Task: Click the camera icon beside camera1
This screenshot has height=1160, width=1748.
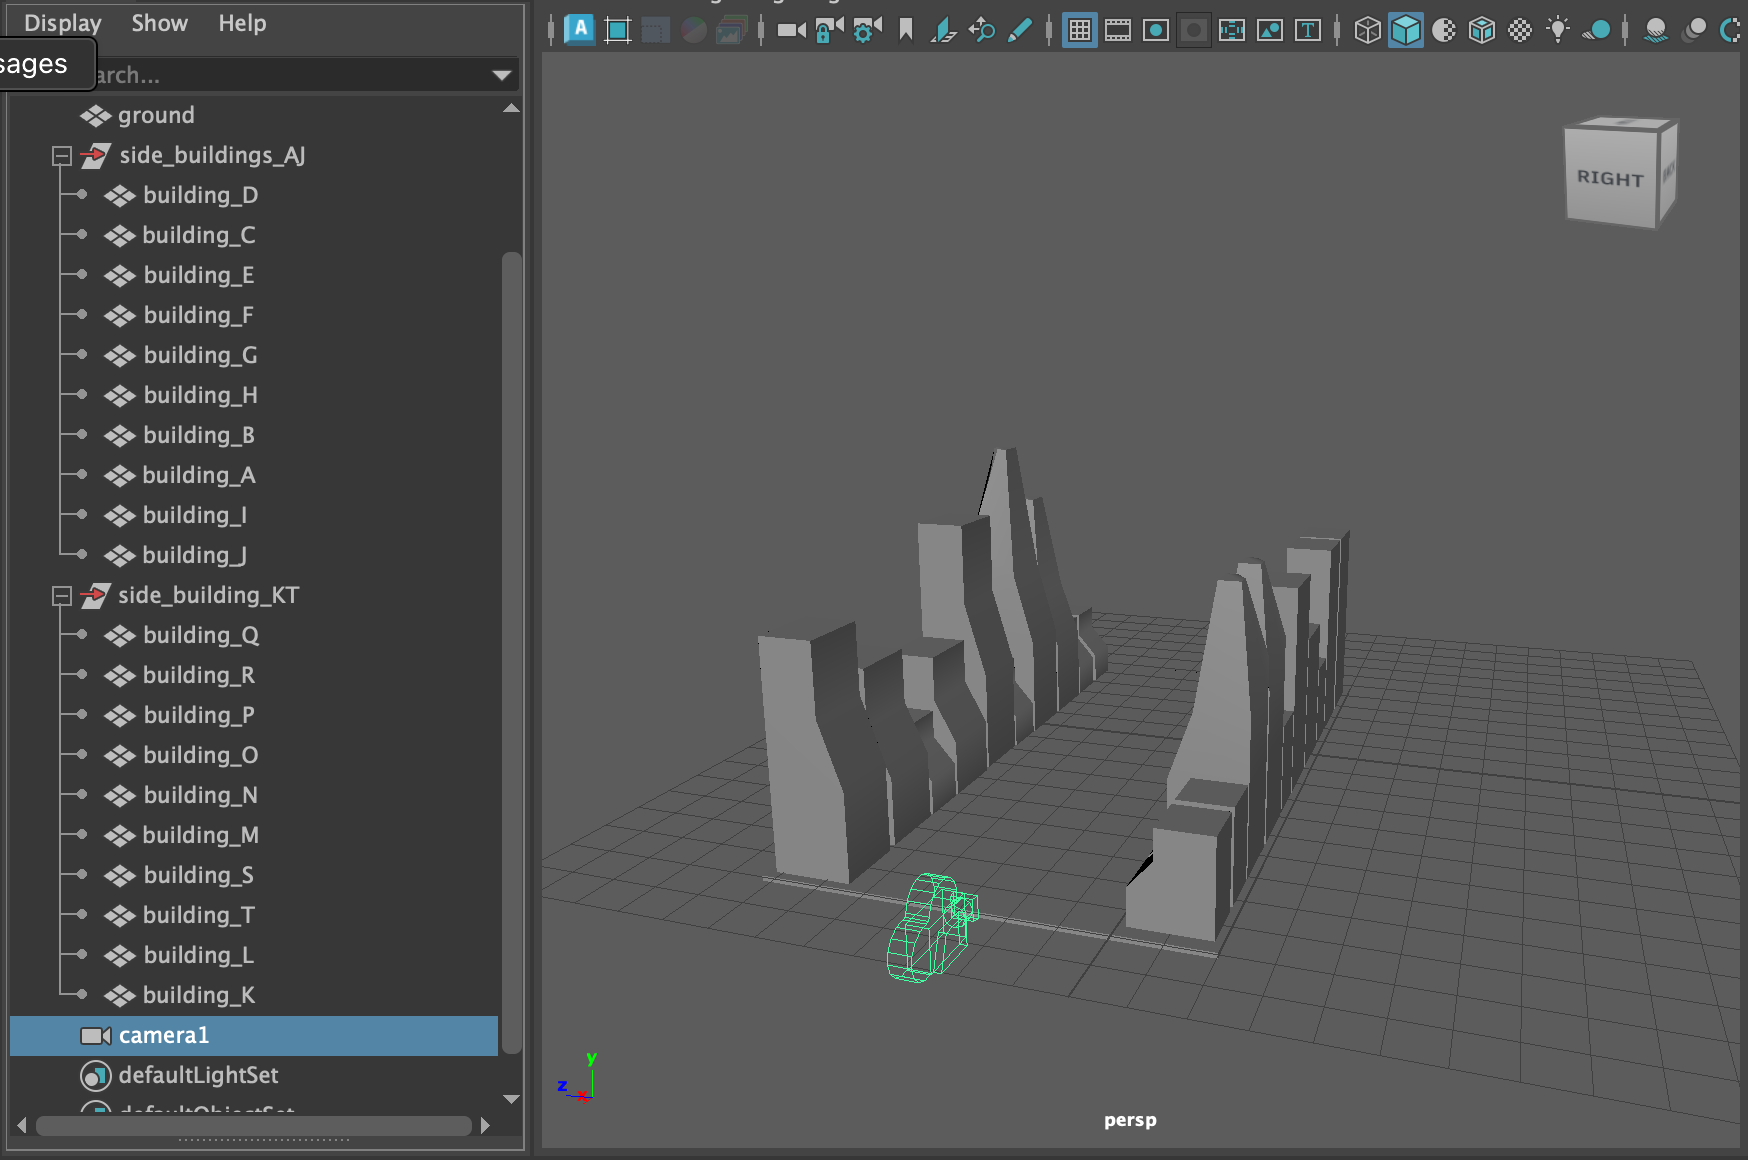Action: pyautogui.click(x=95, y=1036)
